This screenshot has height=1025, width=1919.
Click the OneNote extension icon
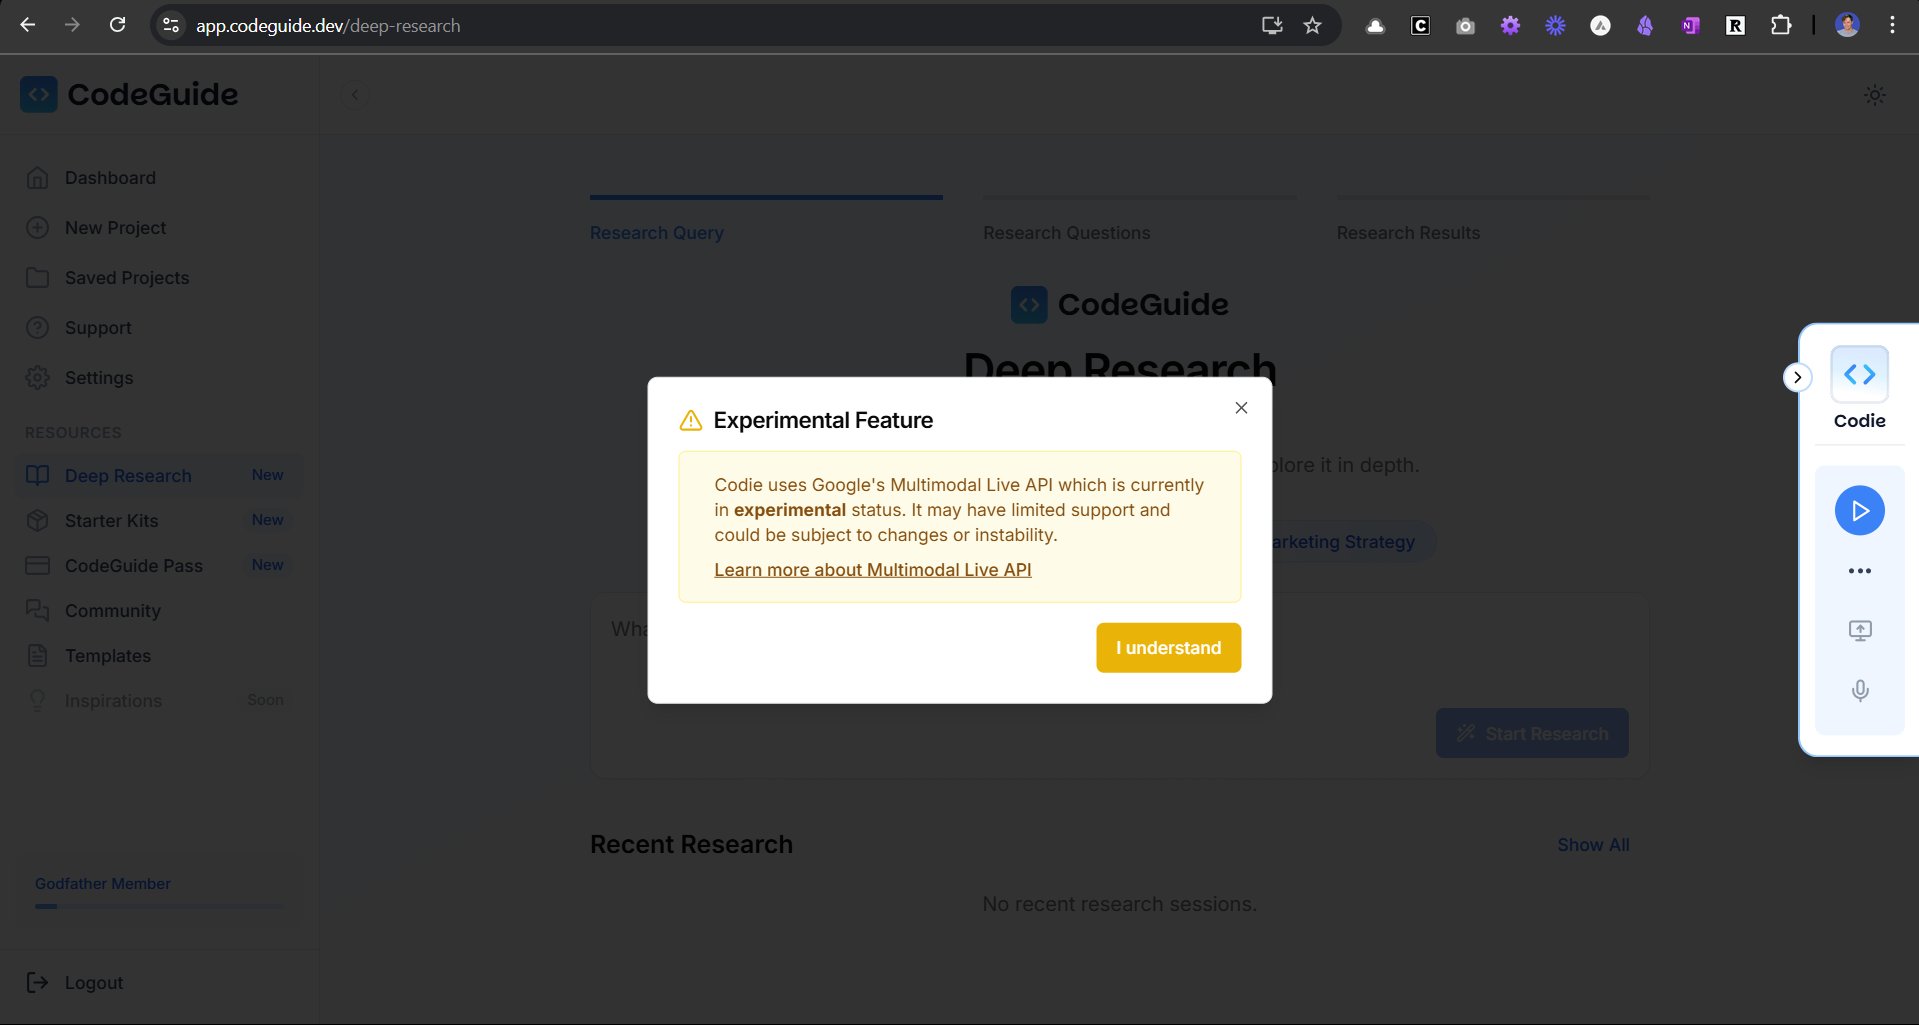[x=1690, y=26]
